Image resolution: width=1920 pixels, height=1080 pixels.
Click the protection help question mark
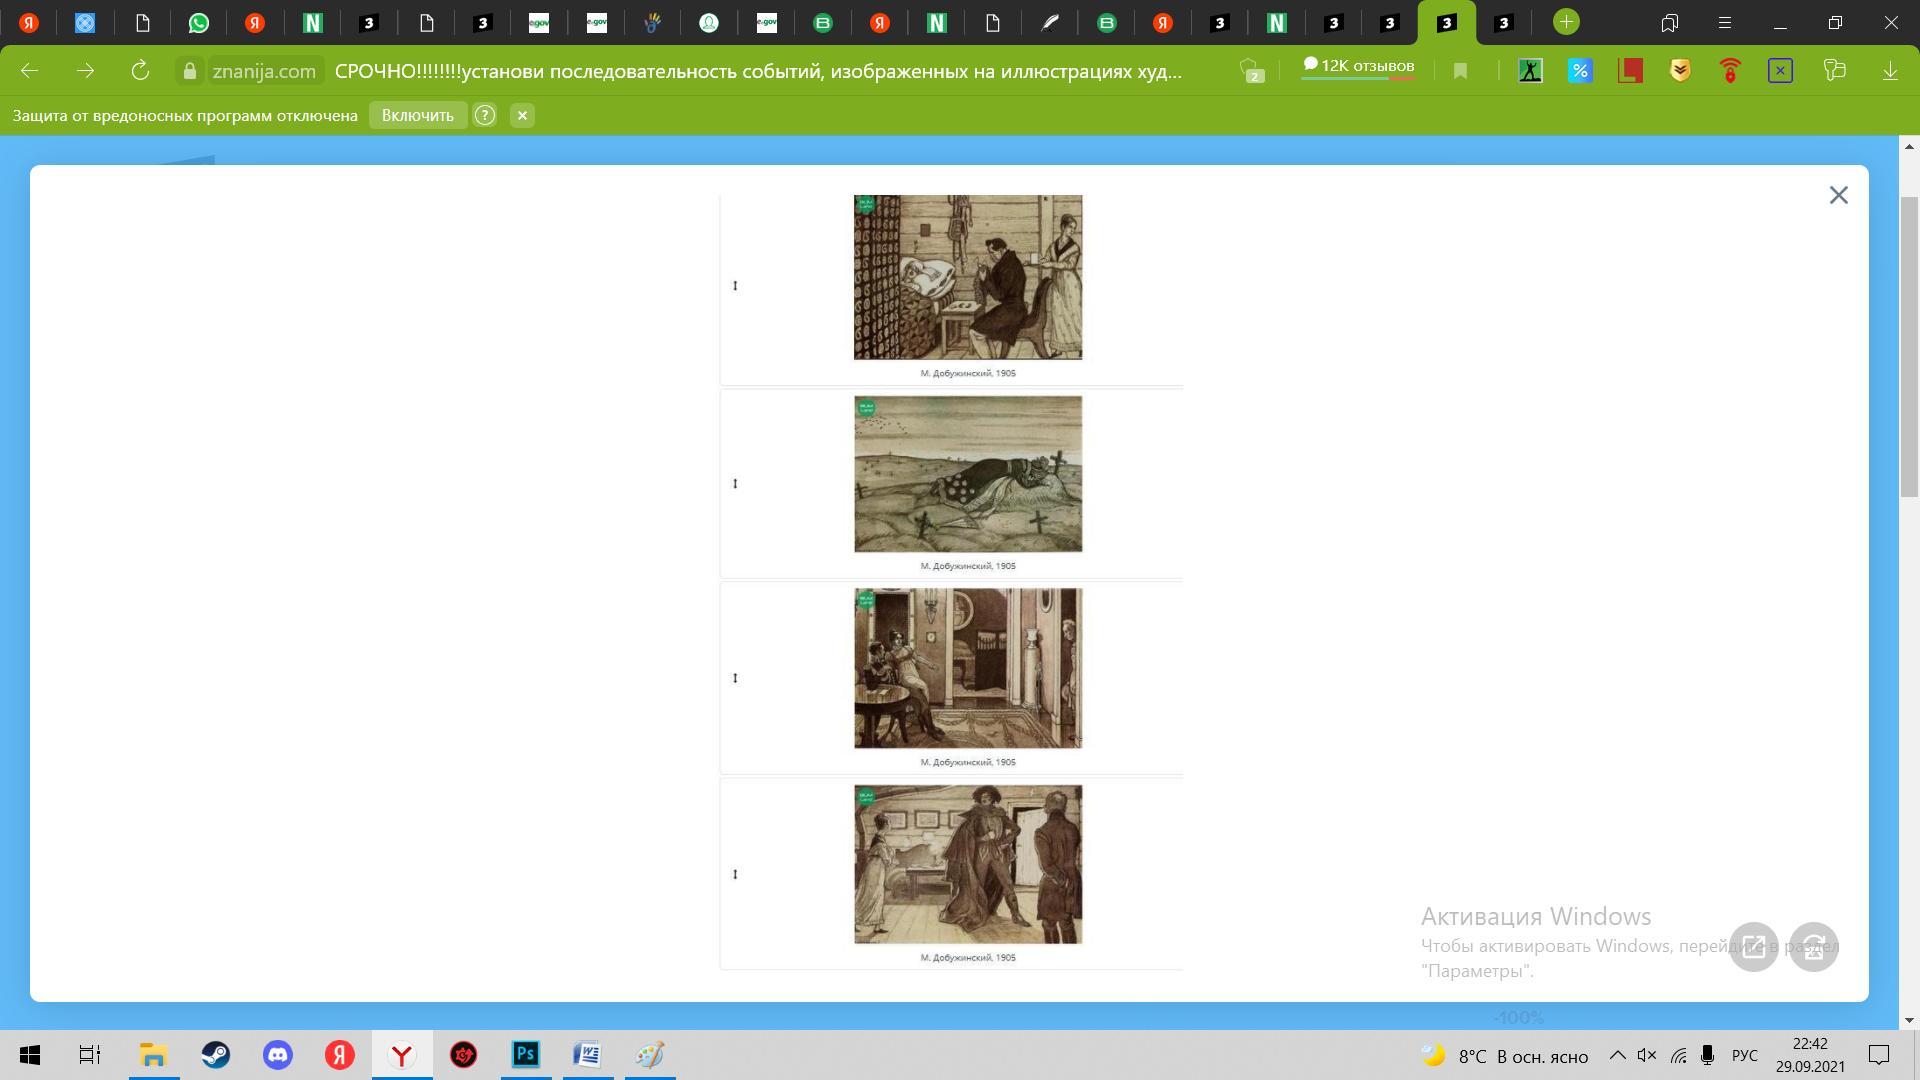pyautogui.click(x=485, y=115)
